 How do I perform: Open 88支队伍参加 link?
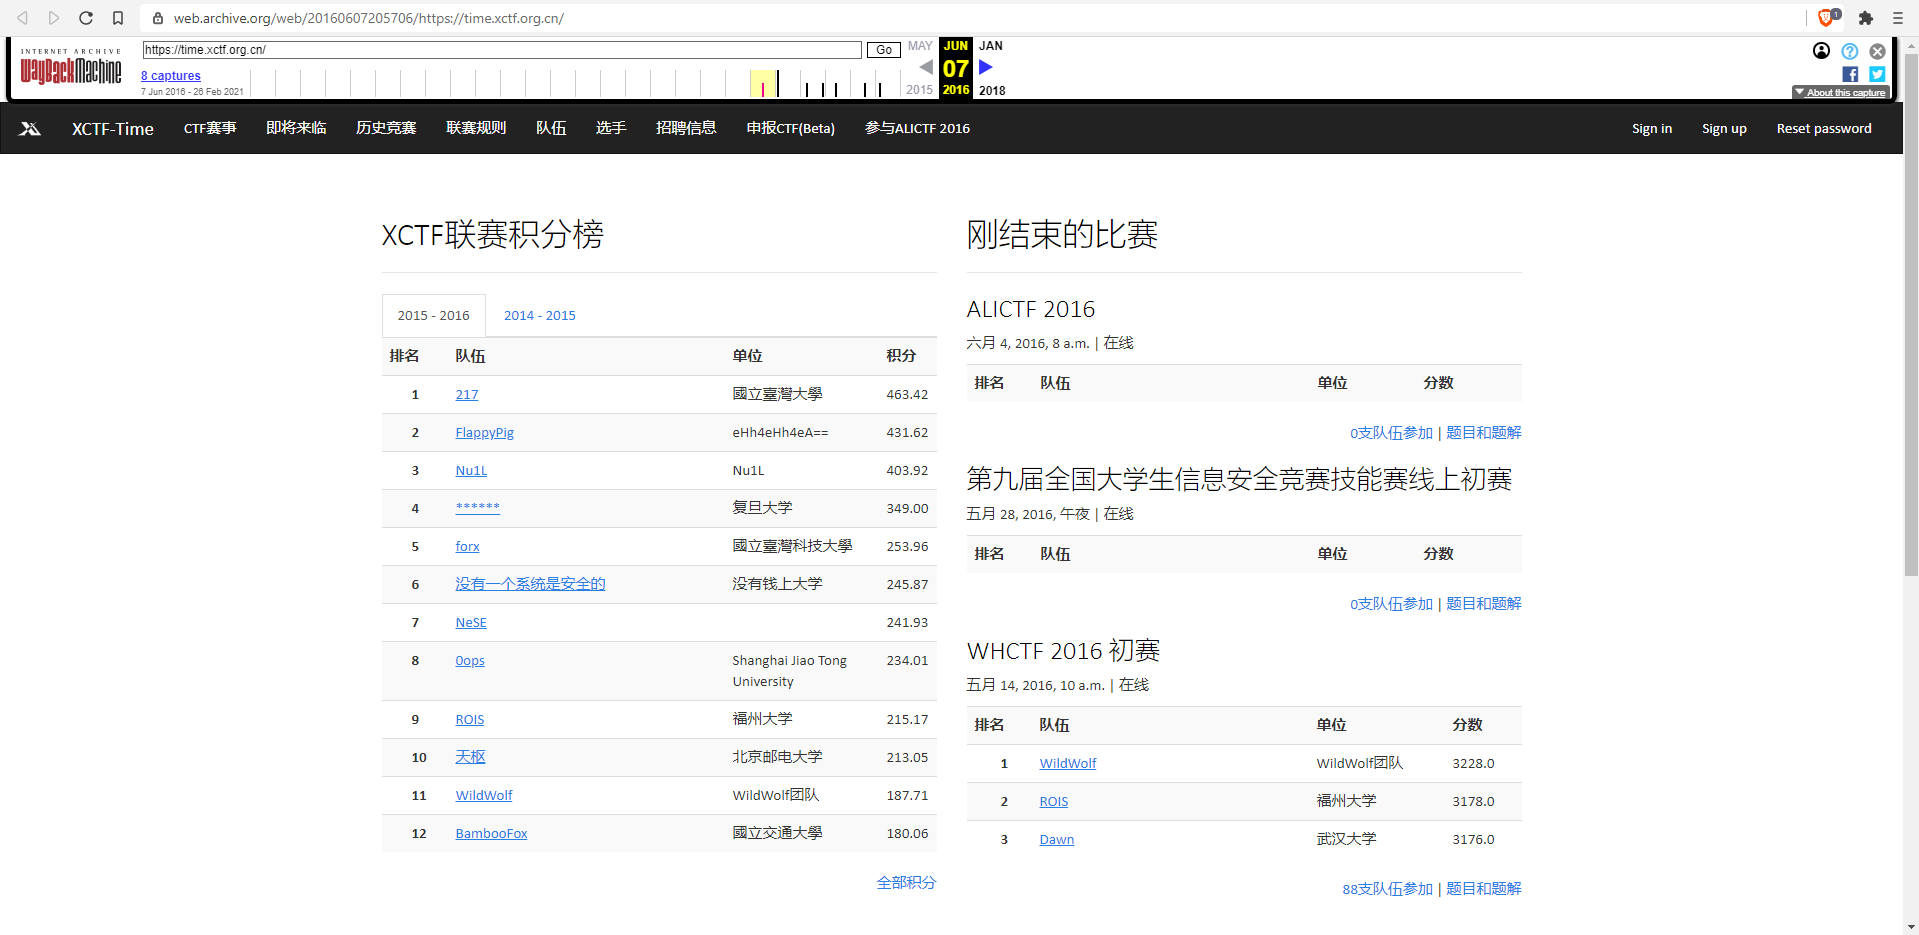click(1388, 889)
